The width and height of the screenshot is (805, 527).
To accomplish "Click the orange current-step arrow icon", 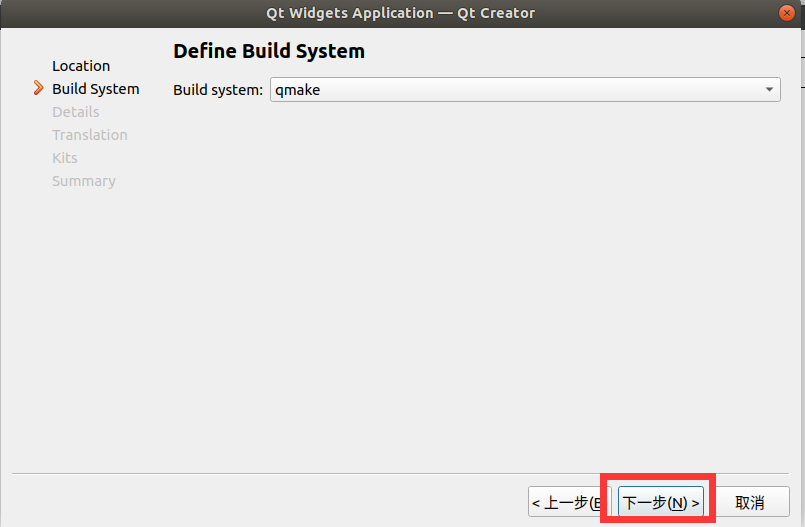I will (38, 88).
